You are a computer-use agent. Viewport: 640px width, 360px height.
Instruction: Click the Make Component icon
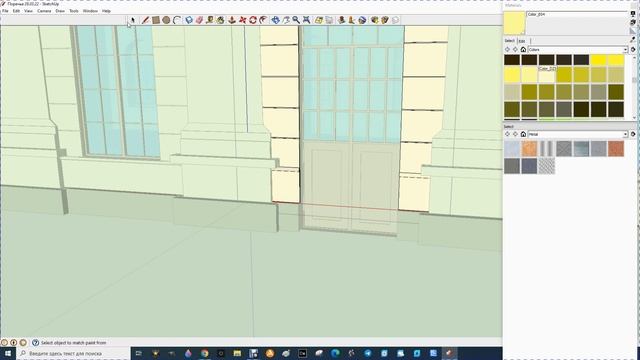(189, 20)
